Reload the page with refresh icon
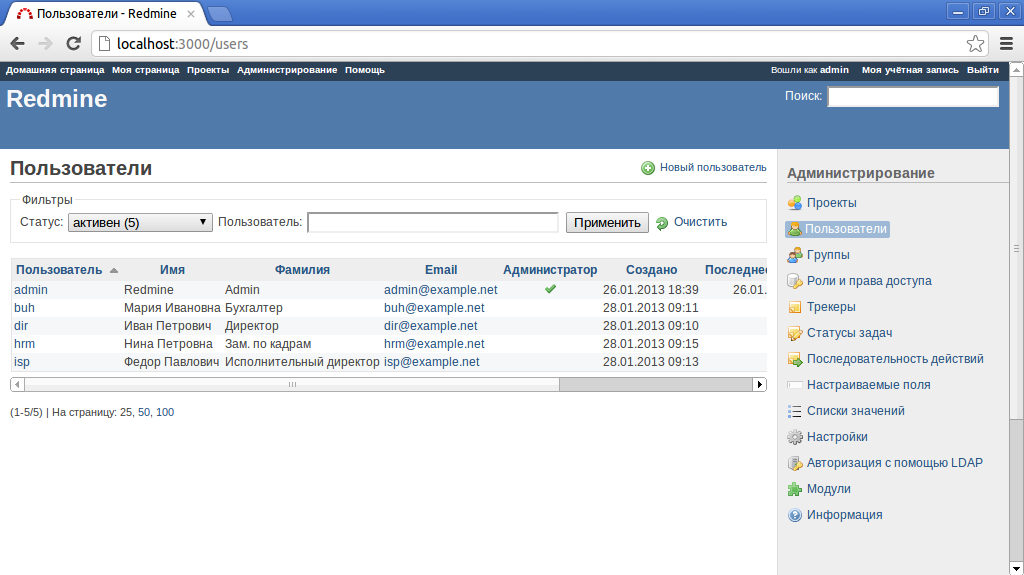Screen dimensions: 1024x575 pyautogui.click(x=74, y=44)
